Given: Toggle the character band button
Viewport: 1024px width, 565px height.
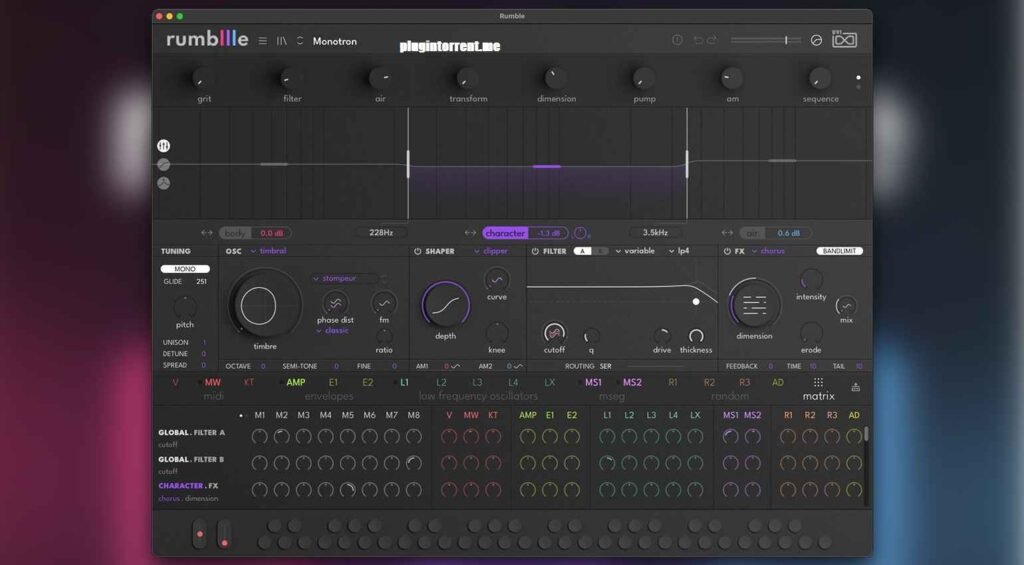Looking at the screenshot, I should (x=505, y=233).
